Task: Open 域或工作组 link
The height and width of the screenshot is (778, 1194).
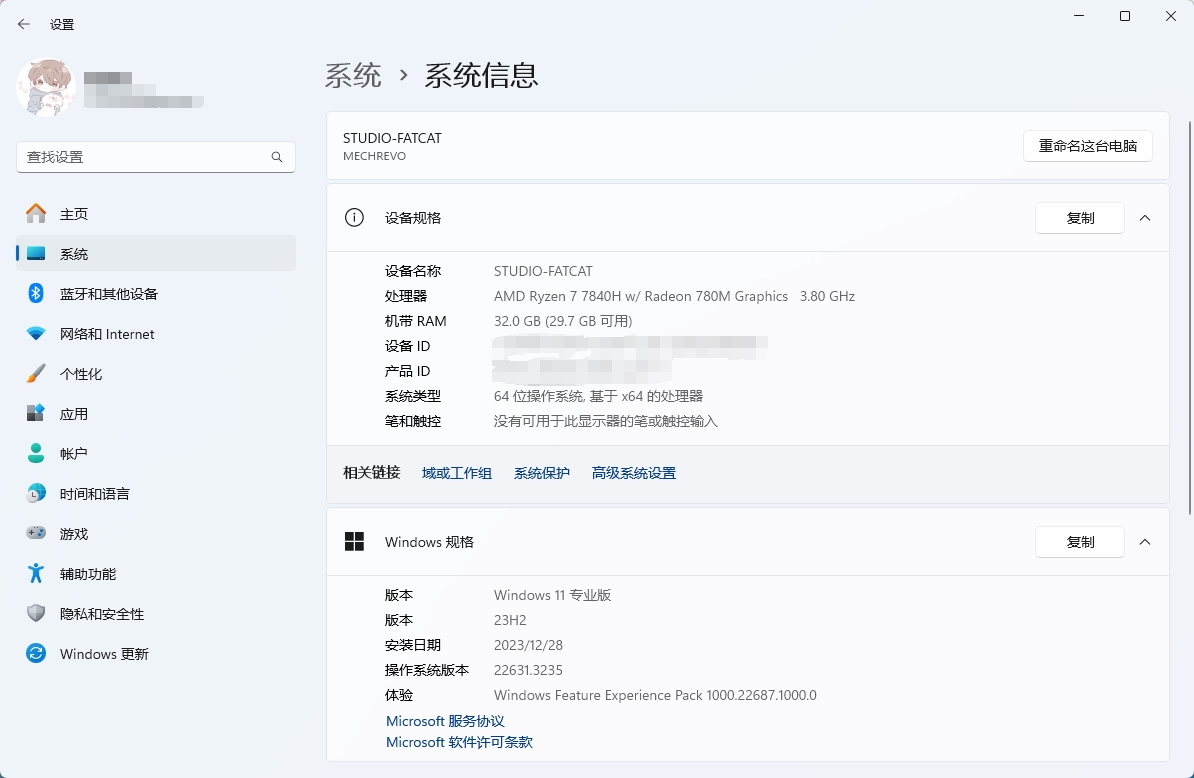Action: tap(457, 473)
